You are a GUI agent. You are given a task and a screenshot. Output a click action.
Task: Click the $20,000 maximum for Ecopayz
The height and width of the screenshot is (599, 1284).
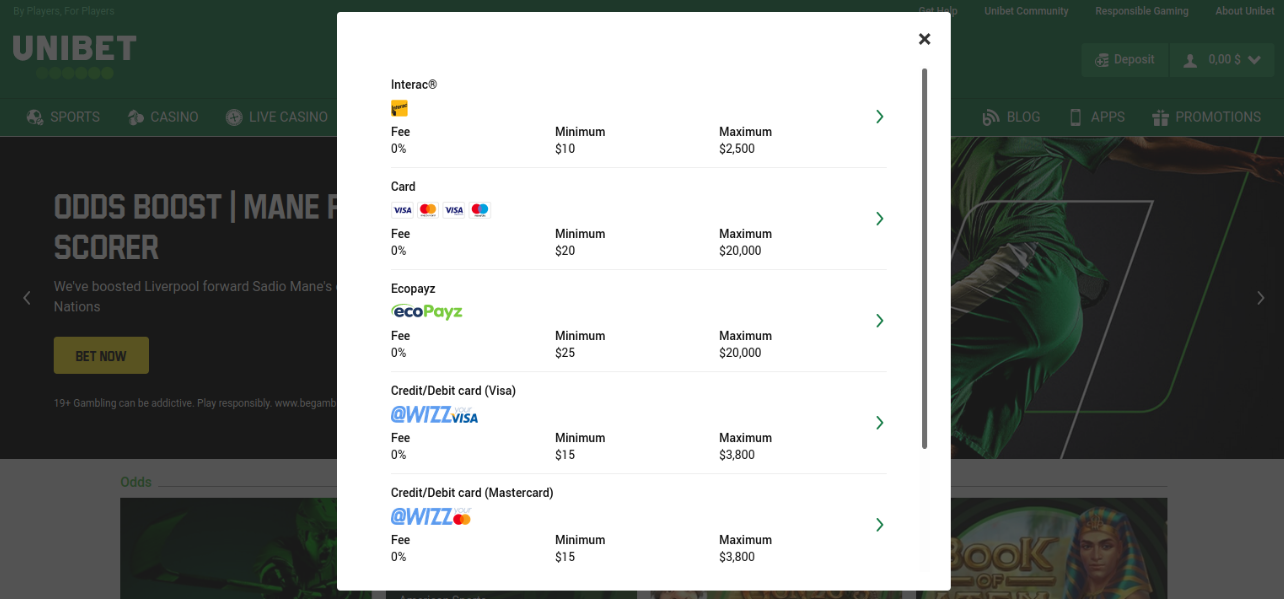[x=740, y=353]
